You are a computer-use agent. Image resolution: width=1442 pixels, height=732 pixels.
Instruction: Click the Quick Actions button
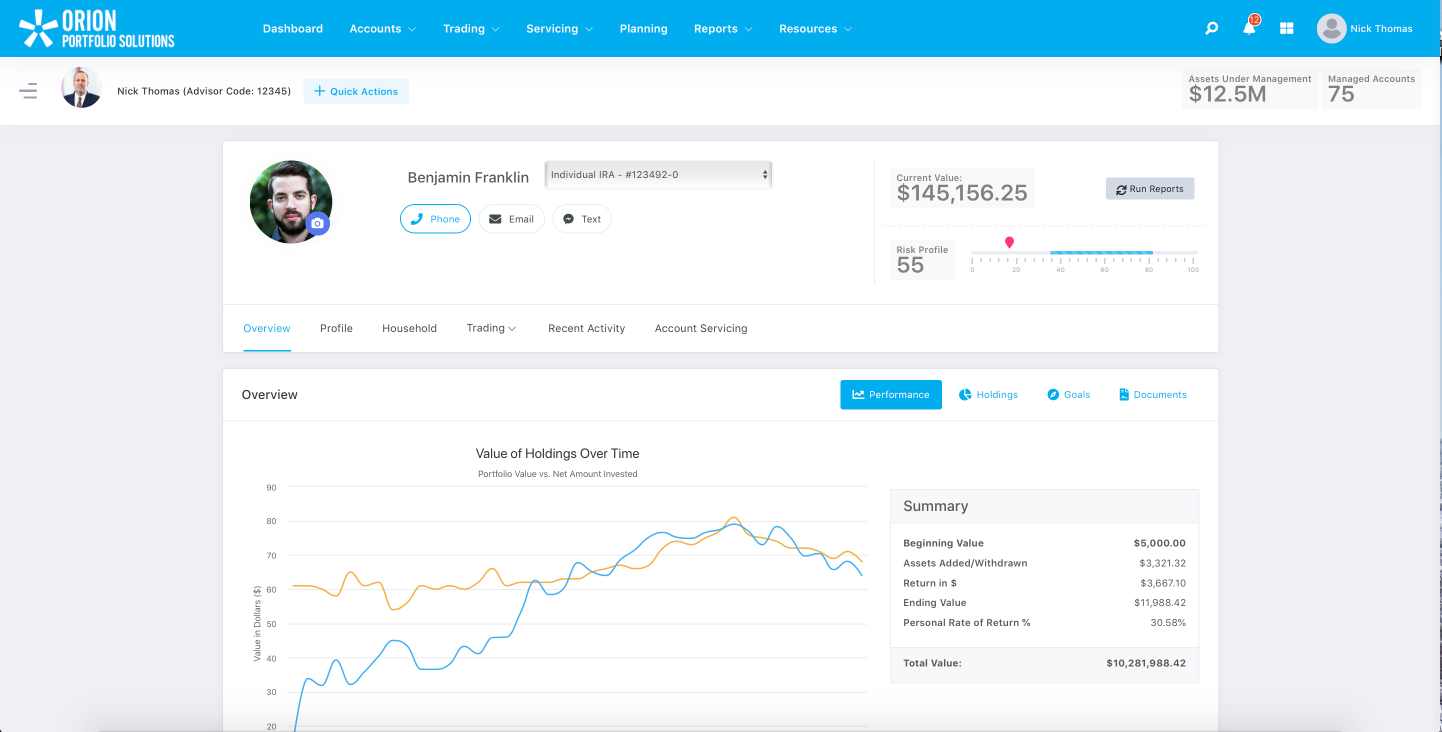(x=356, y=90)
